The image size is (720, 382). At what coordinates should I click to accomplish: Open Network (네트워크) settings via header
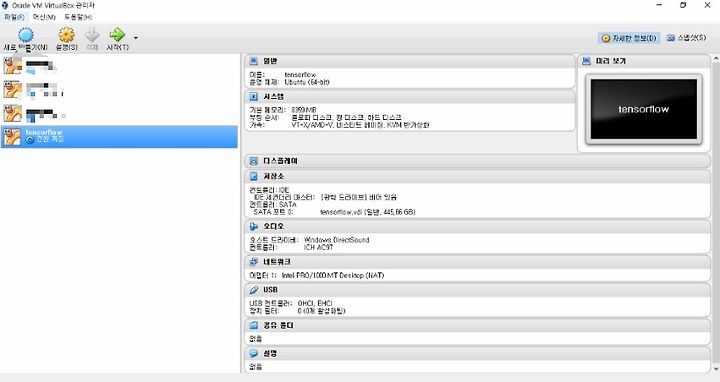point(277,262)
